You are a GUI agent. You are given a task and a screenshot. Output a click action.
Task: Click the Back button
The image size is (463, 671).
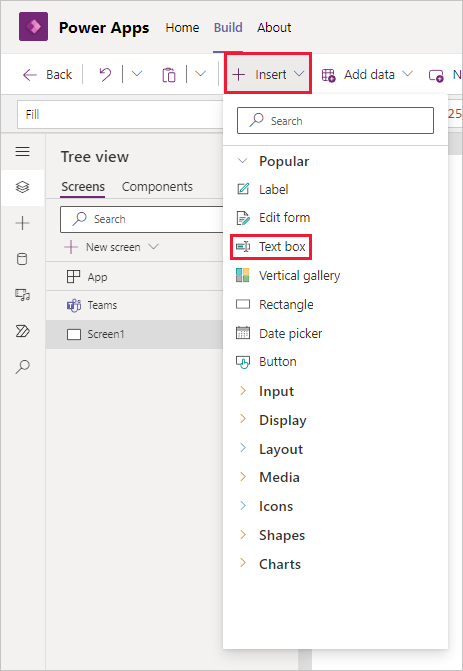[x=47, y=74]
